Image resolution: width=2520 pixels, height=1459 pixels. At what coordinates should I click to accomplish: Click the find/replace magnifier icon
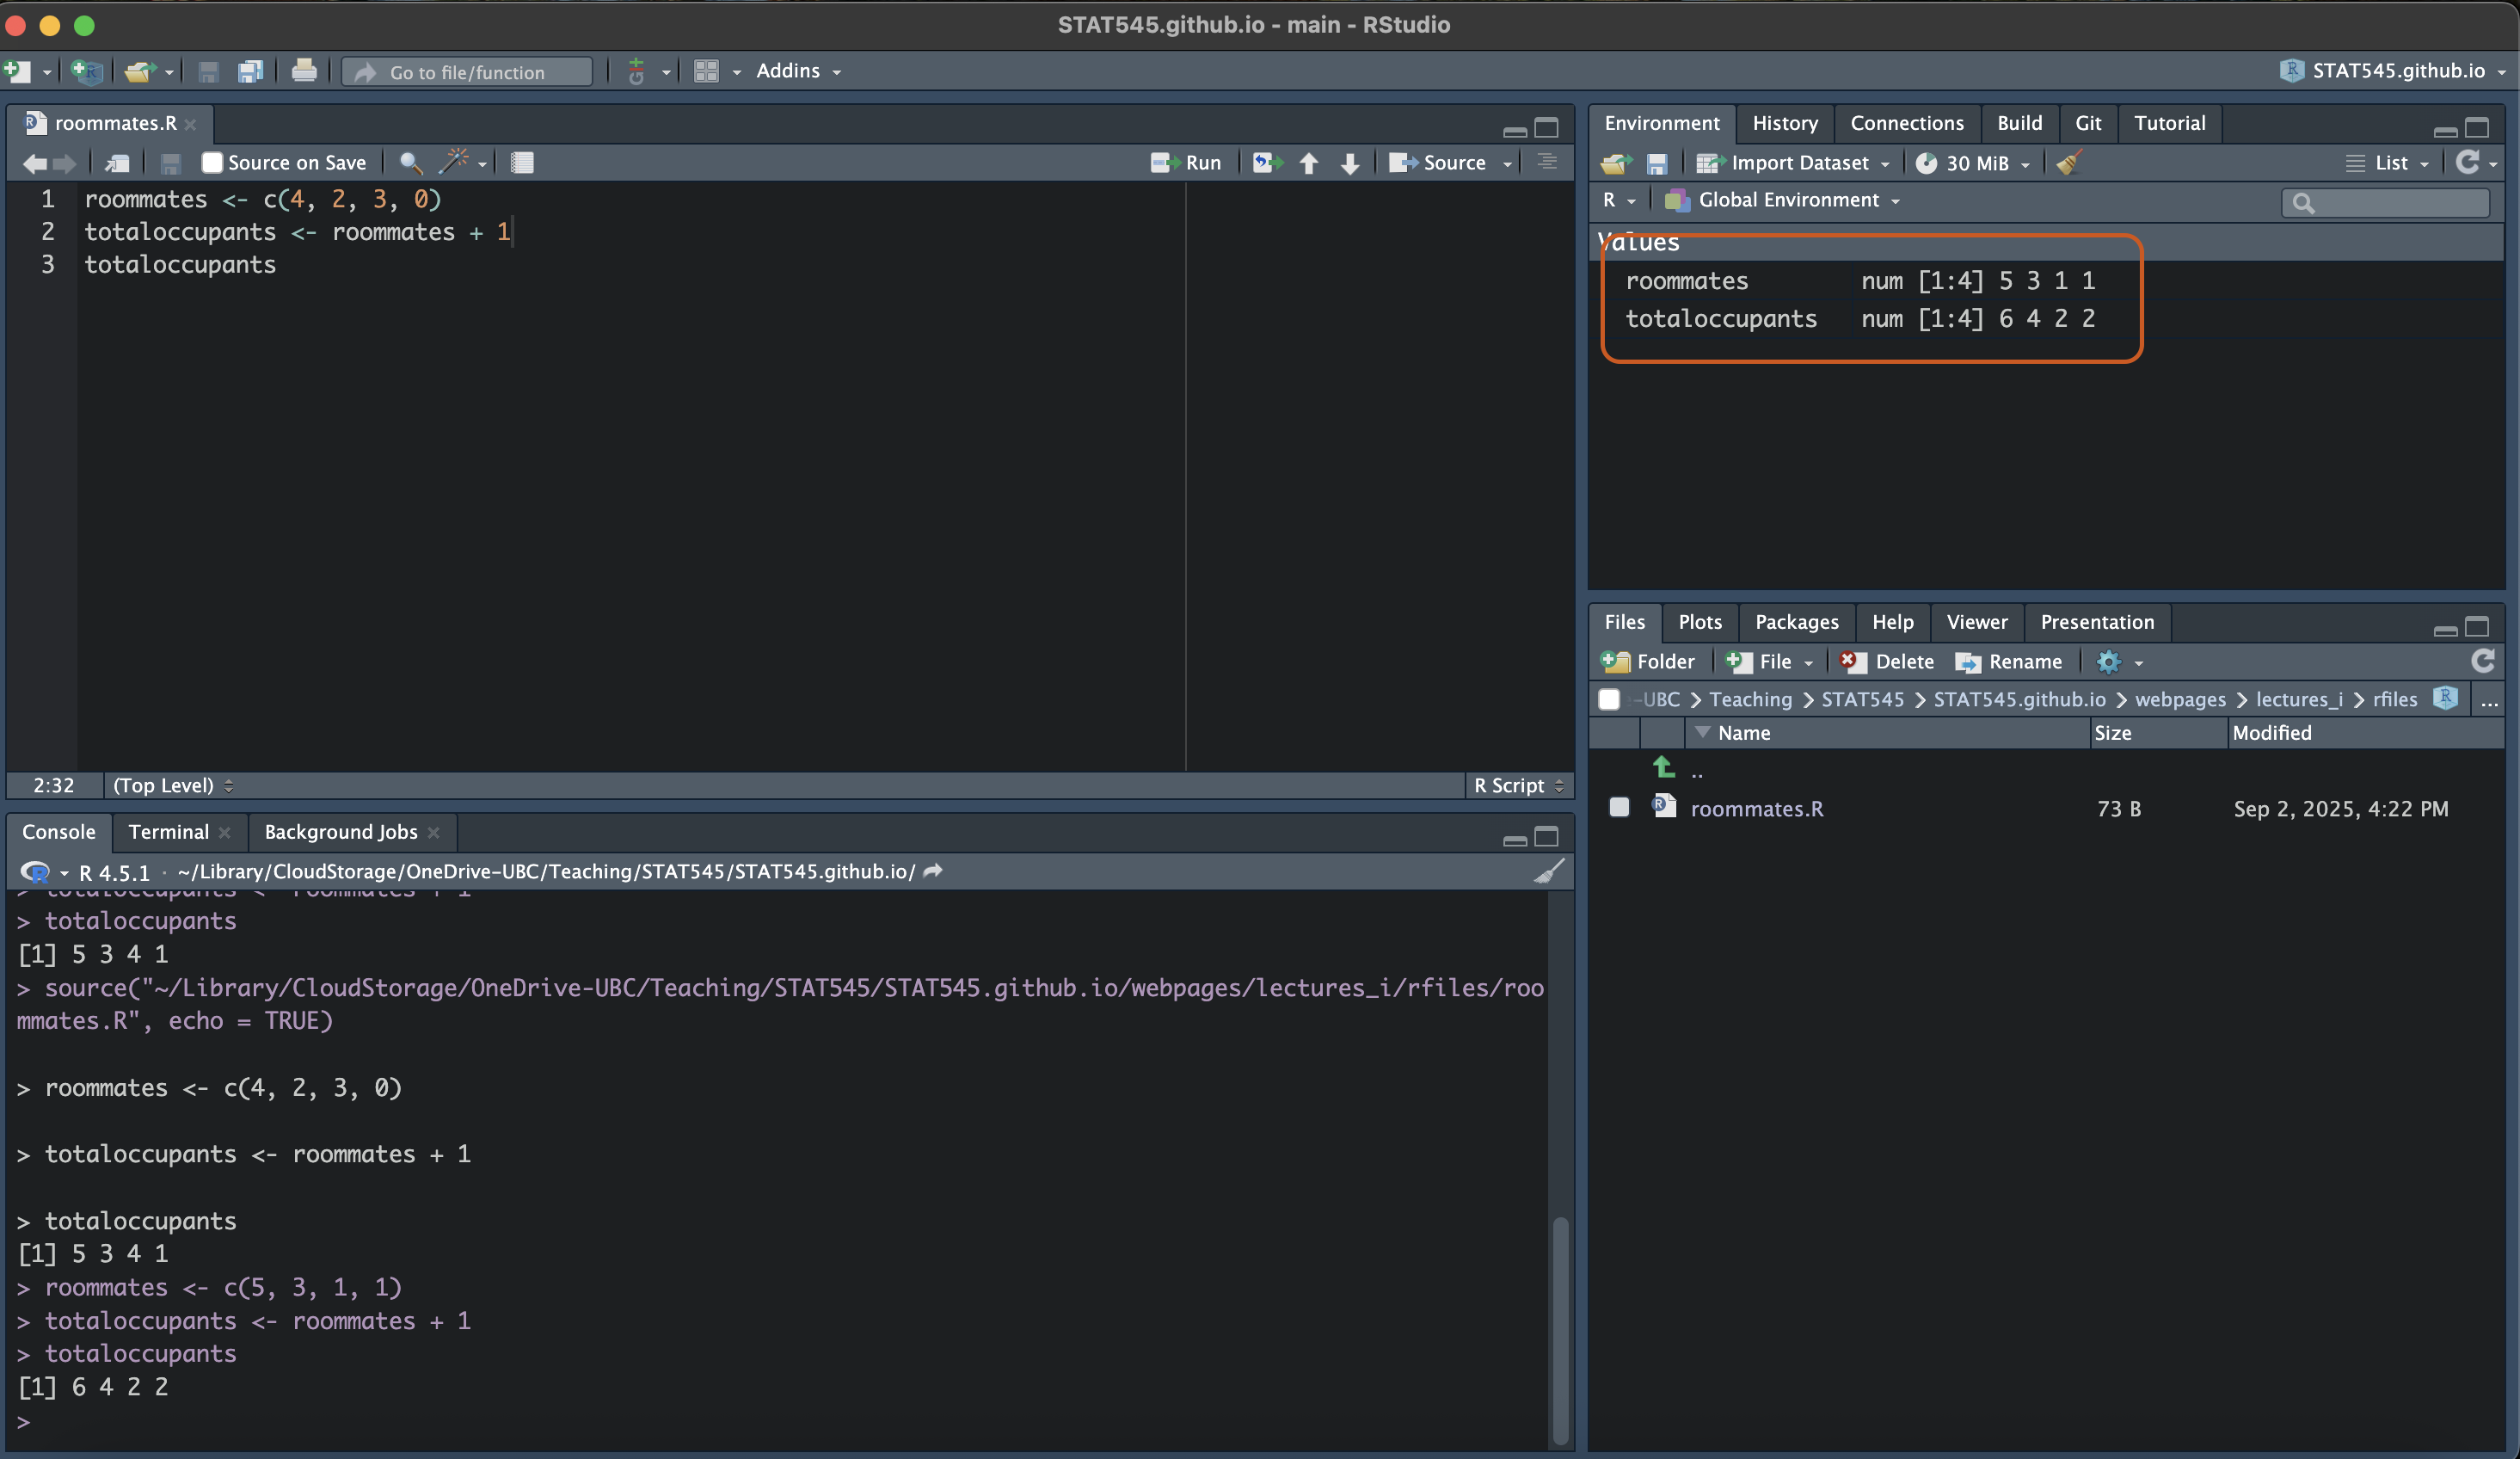tap(410, 163)
